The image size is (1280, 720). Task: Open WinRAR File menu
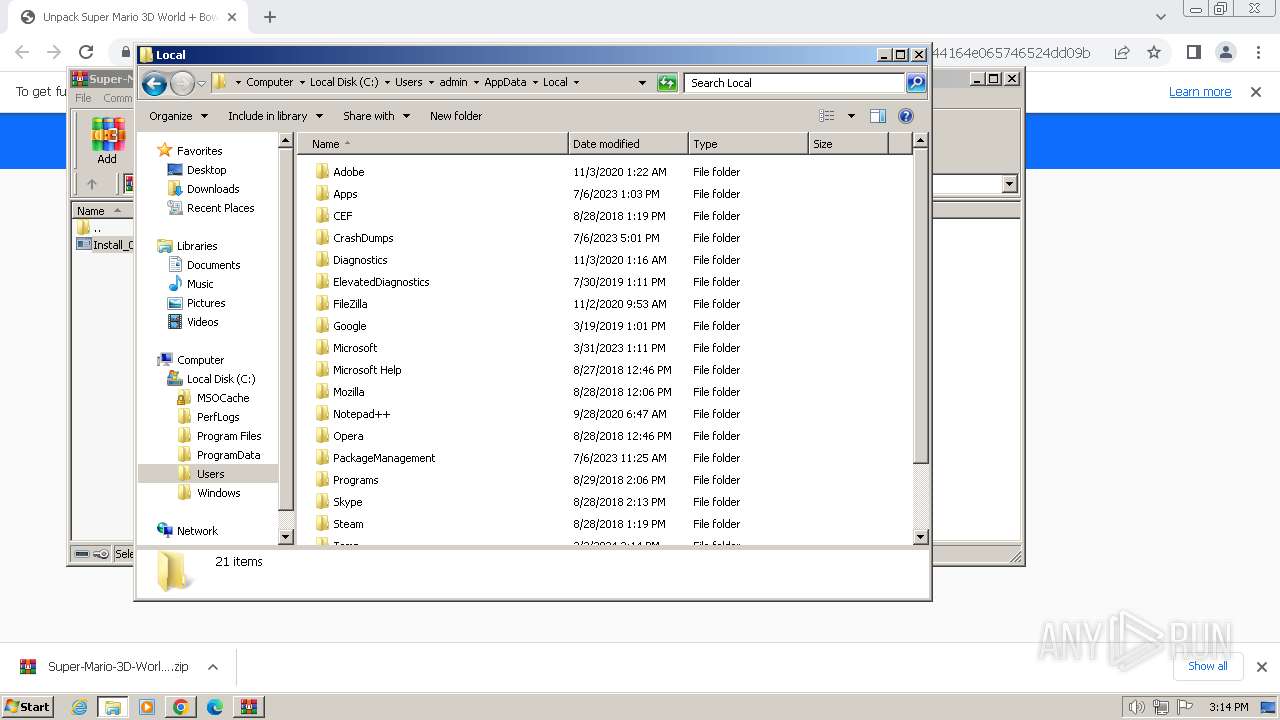(x=84, y=98)
